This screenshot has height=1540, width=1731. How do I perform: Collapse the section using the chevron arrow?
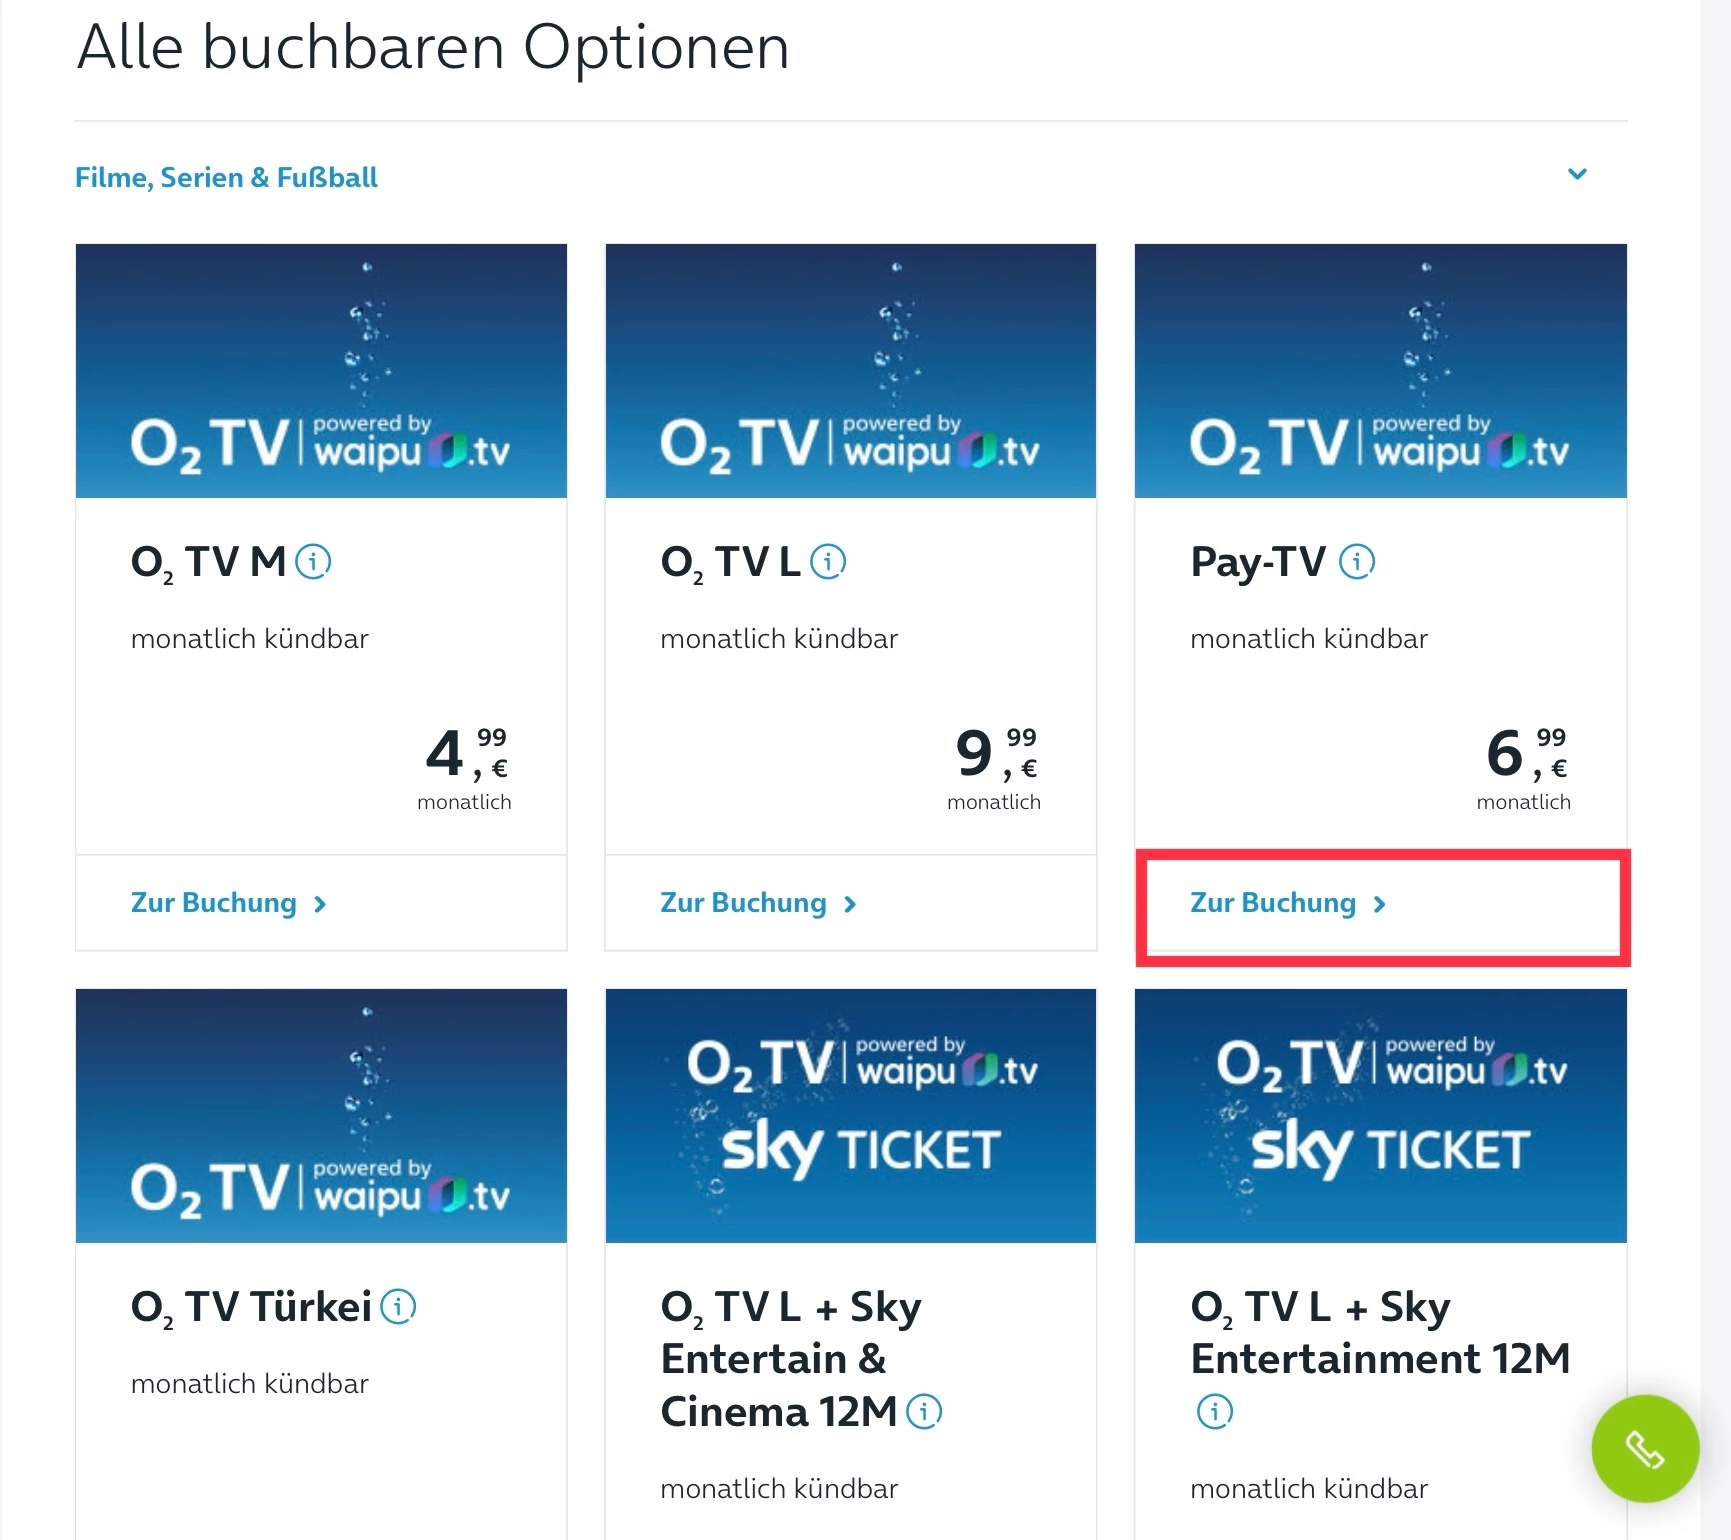pos(1577,175)
